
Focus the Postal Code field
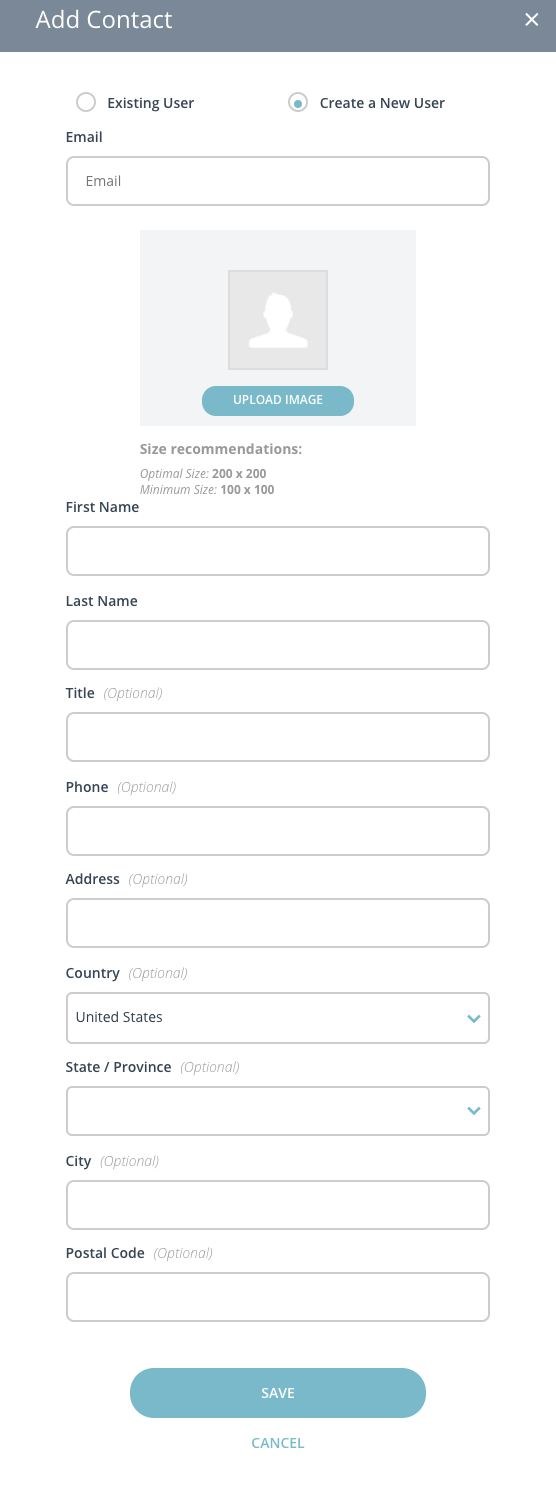[278, 1297]
